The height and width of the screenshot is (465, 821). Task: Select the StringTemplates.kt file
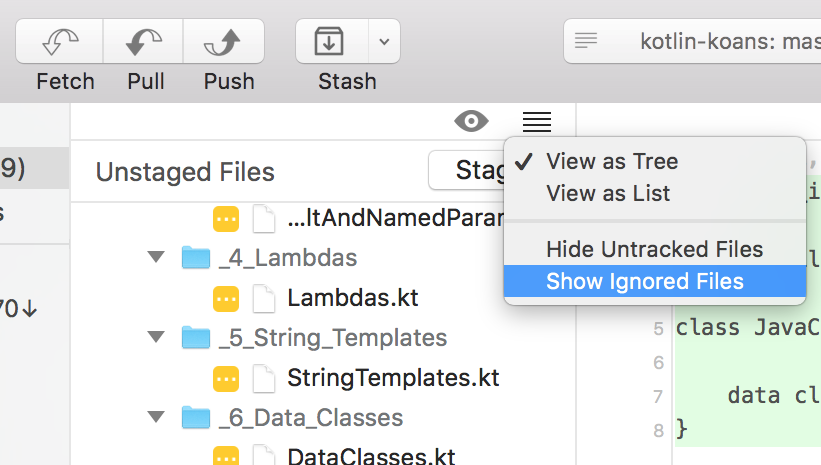[393, 378]
